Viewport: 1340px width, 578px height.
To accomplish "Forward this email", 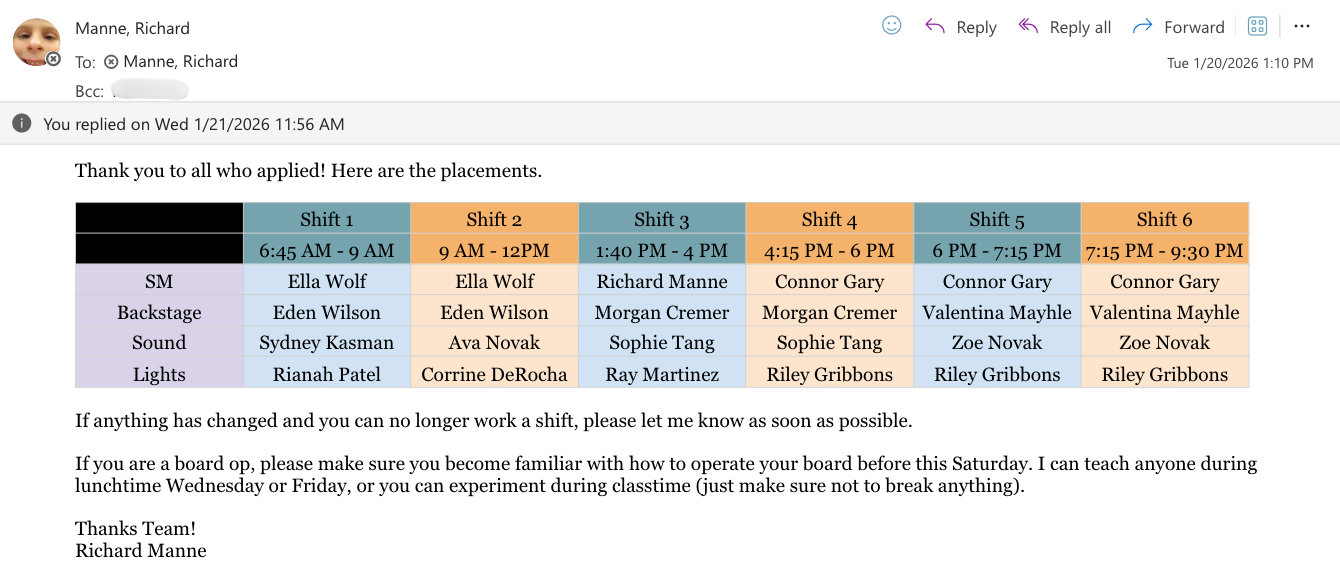I will tap(1178, 27).
